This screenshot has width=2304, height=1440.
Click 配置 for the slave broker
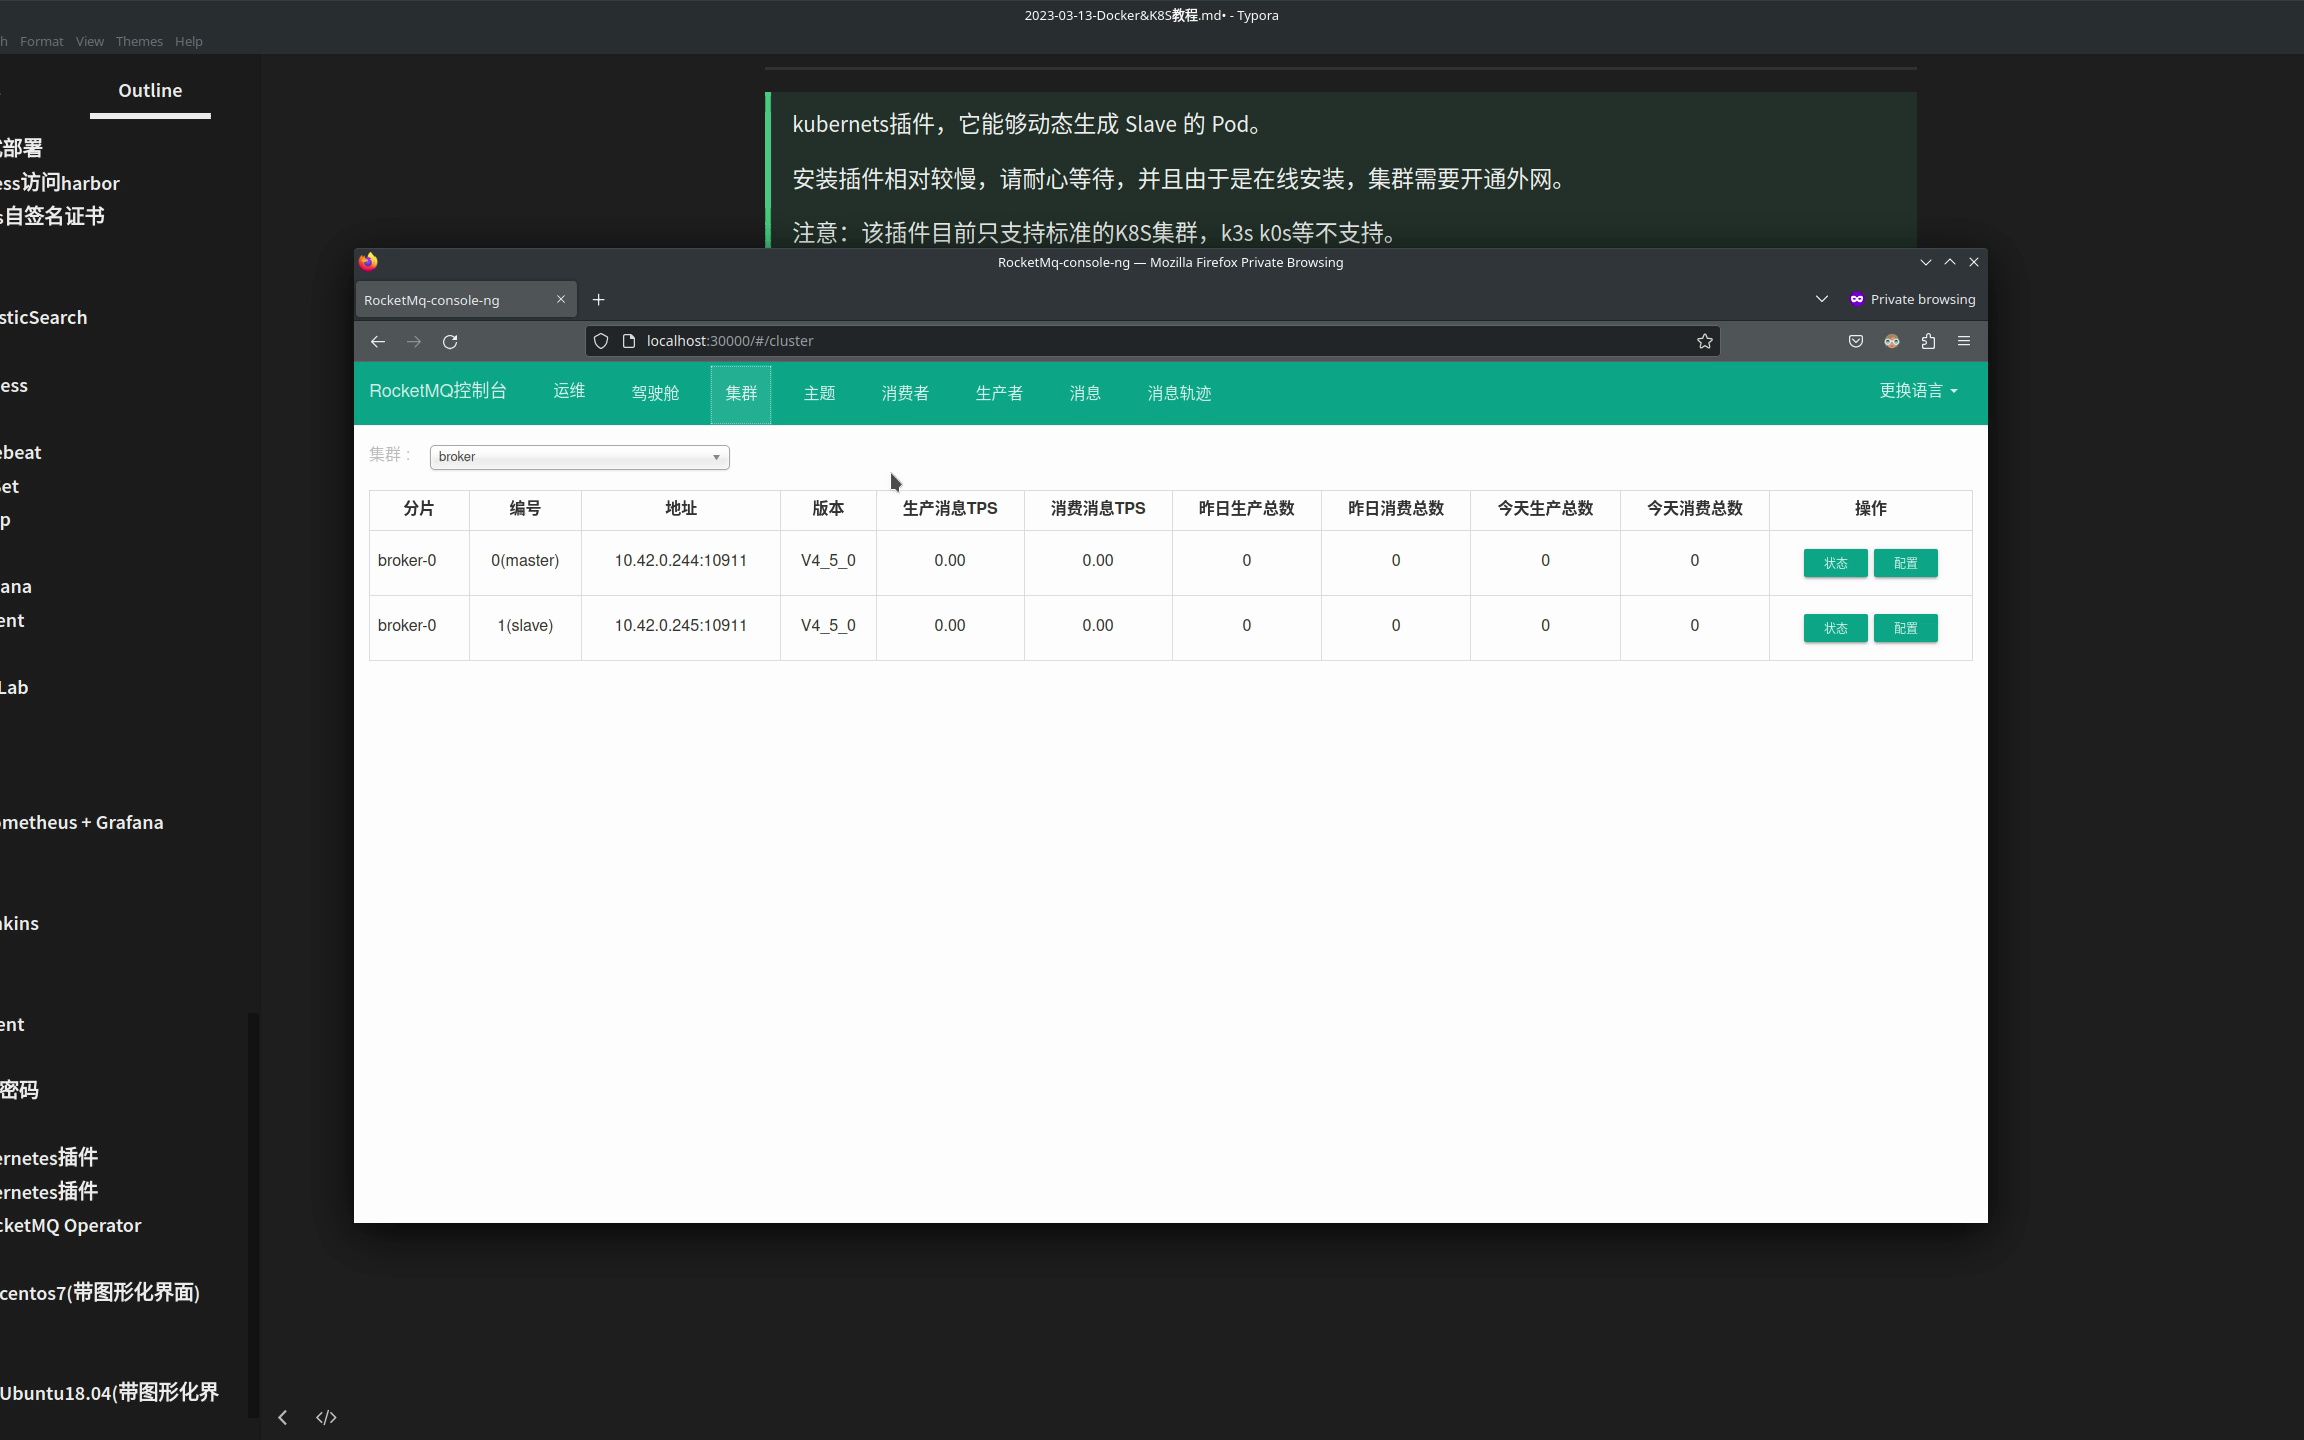(1904, 627)
